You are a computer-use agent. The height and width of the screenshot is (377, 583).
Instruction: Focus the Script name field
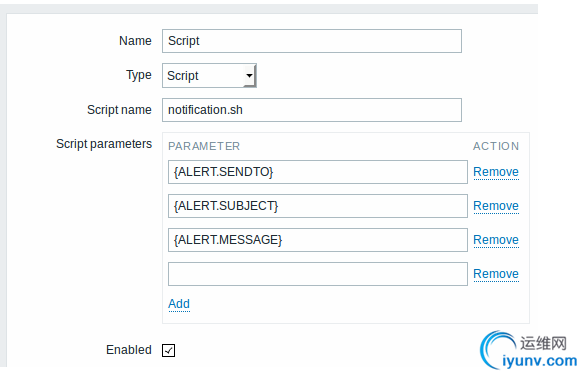pyautogui.click(x=312, y=110)
